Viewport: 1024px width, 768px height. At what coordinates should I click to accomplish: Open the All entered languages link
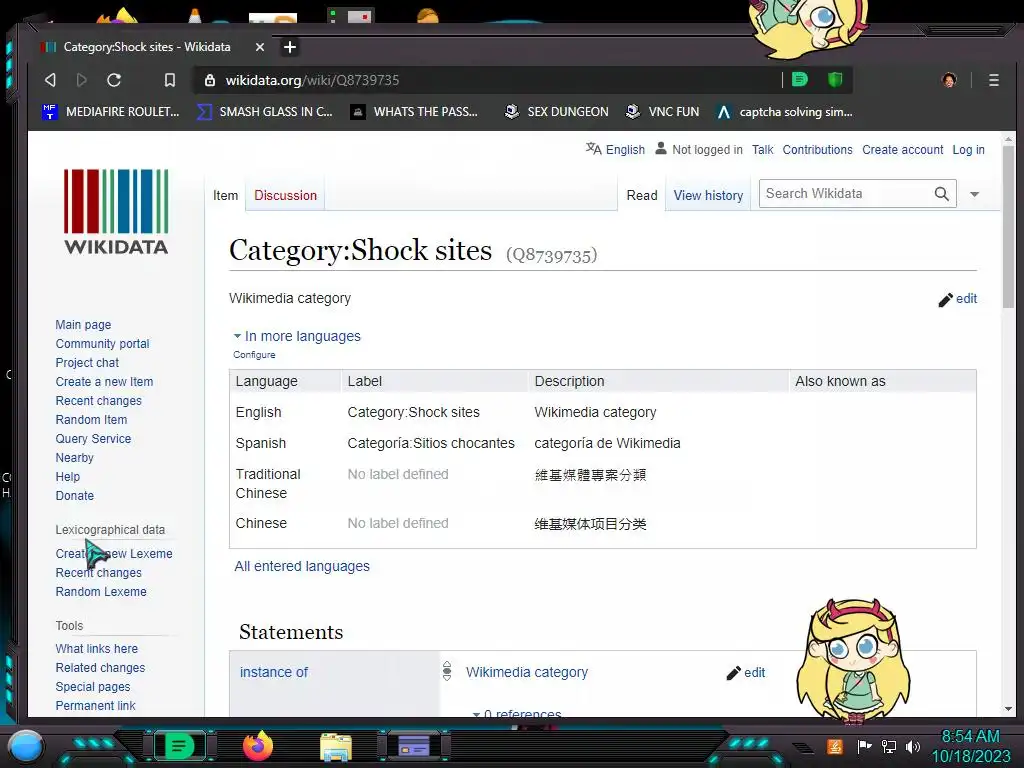click(x=302, y=566)
